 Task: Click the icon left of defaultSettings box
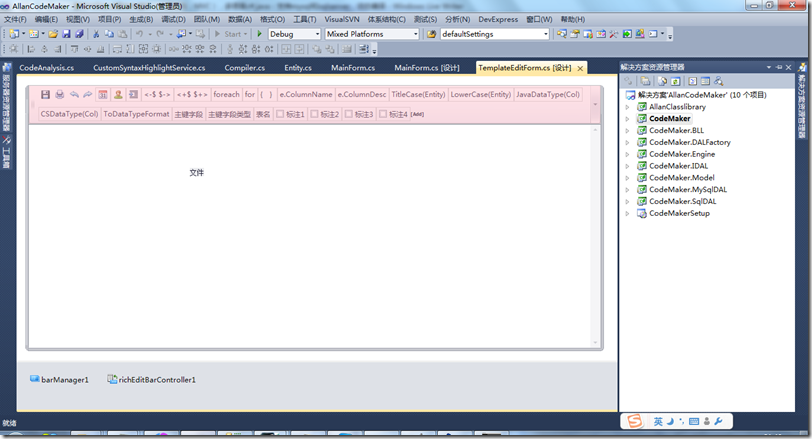[431, 34]
